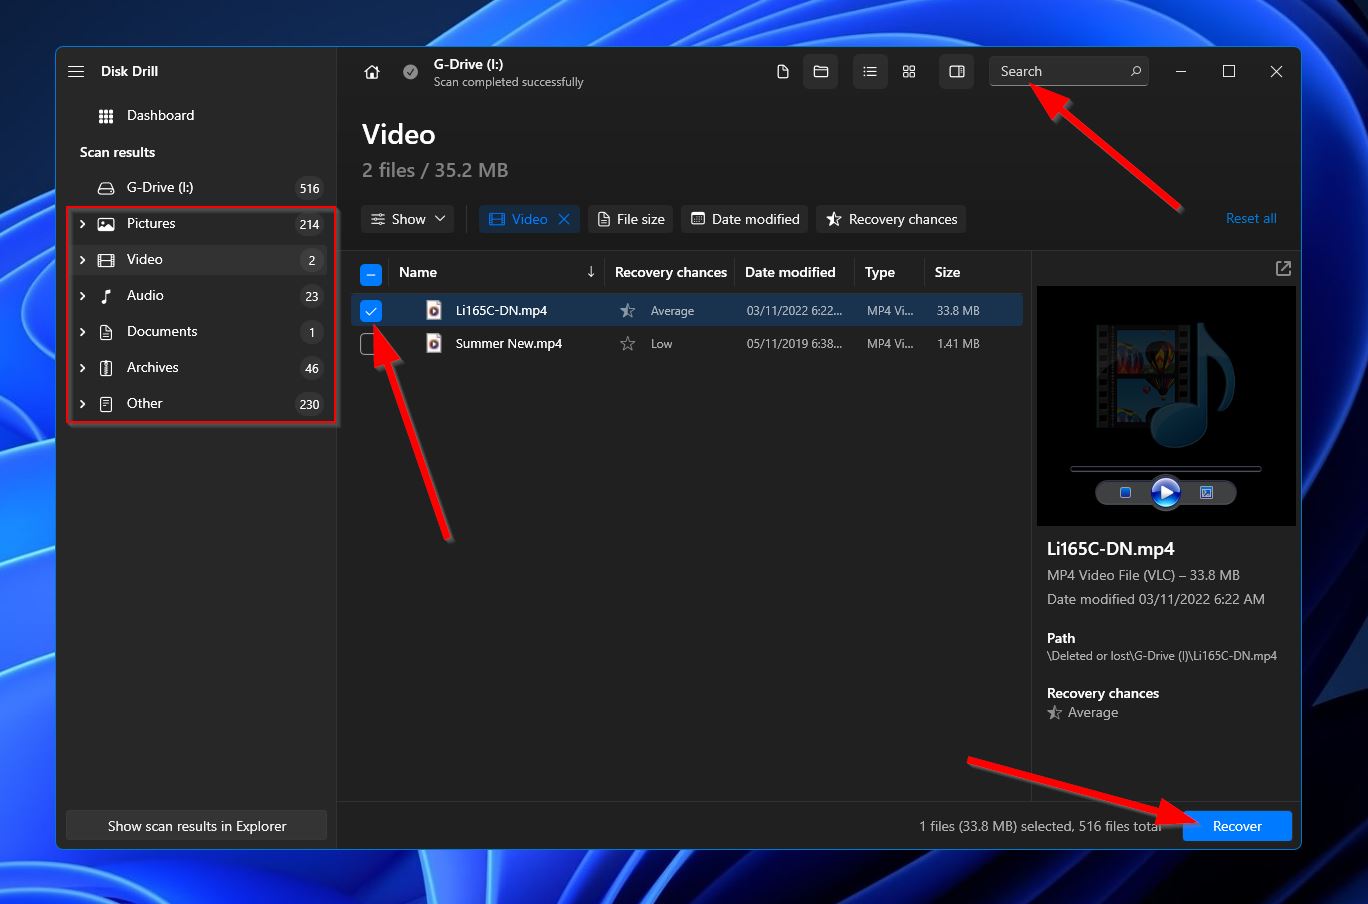
Task: Open the Recovery chances filter
Action: click(x=891, y=219)
